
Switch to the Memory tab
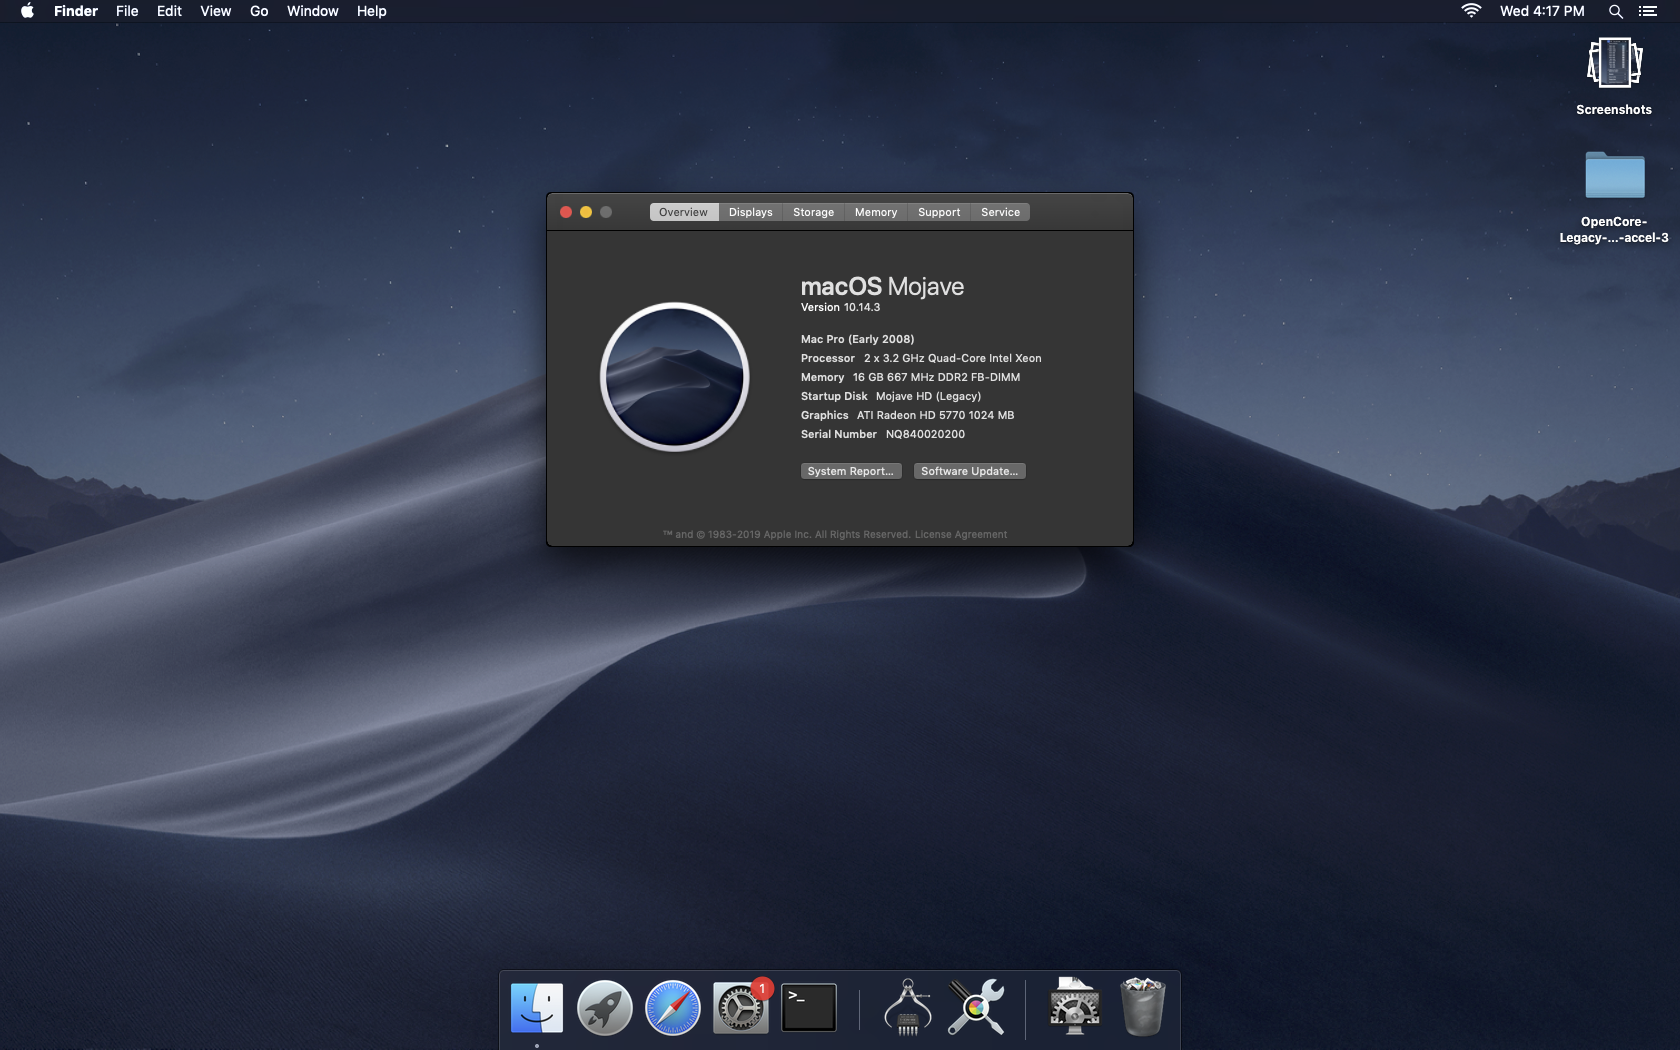tap(875, 212)
